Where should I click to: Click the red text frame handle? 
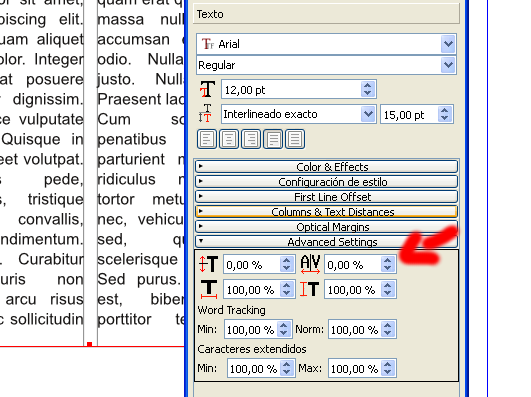[x=89, y=344]
